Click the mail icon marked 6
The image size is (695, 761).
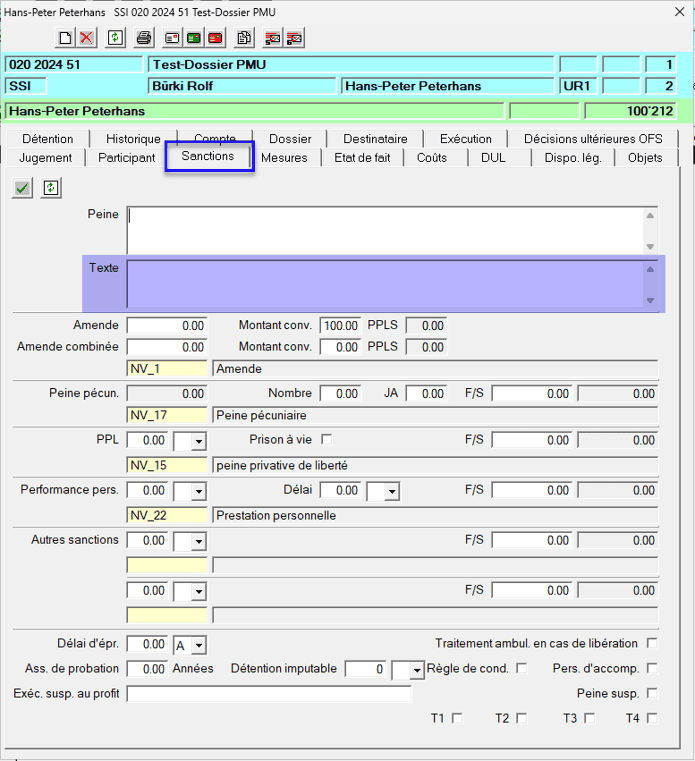294,38
